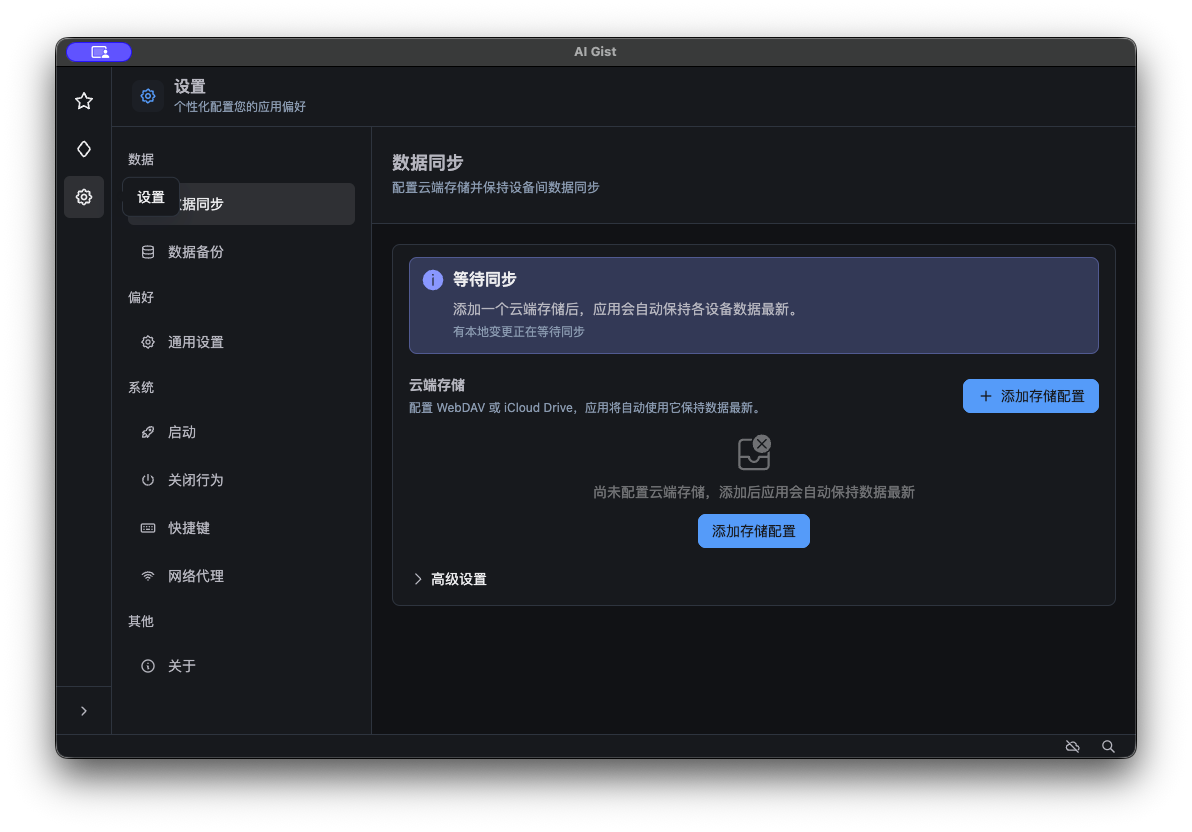Select the gear settings sidebar icon
This screenshot has height=832, width=1192.
(84, 197)
